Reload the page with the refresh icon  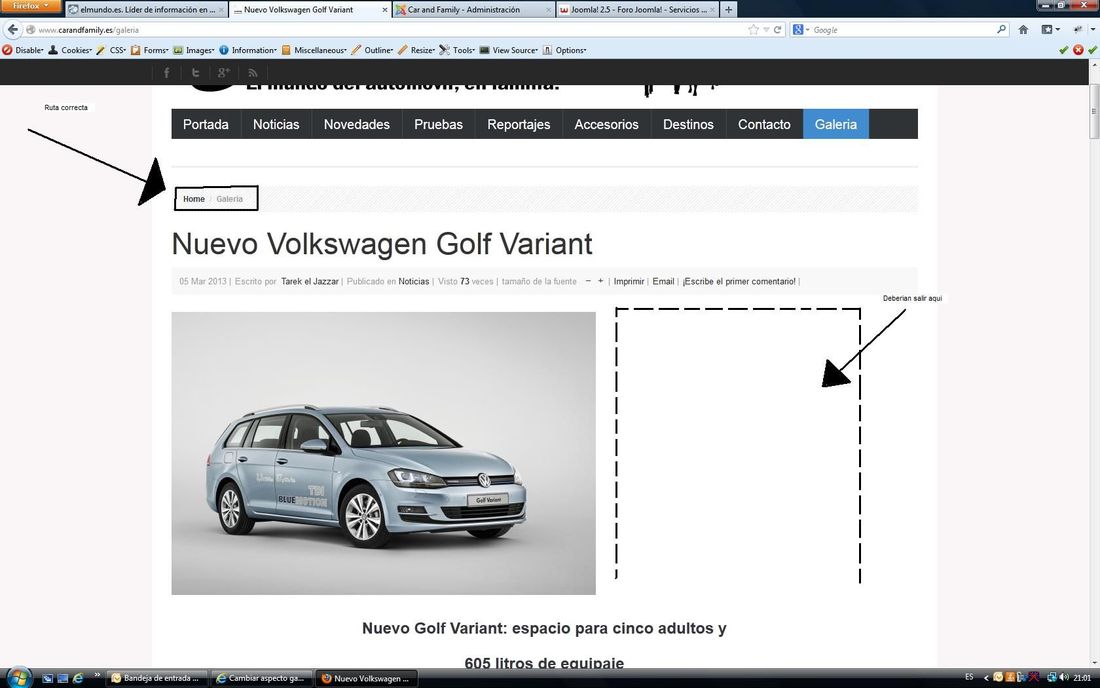777,29
